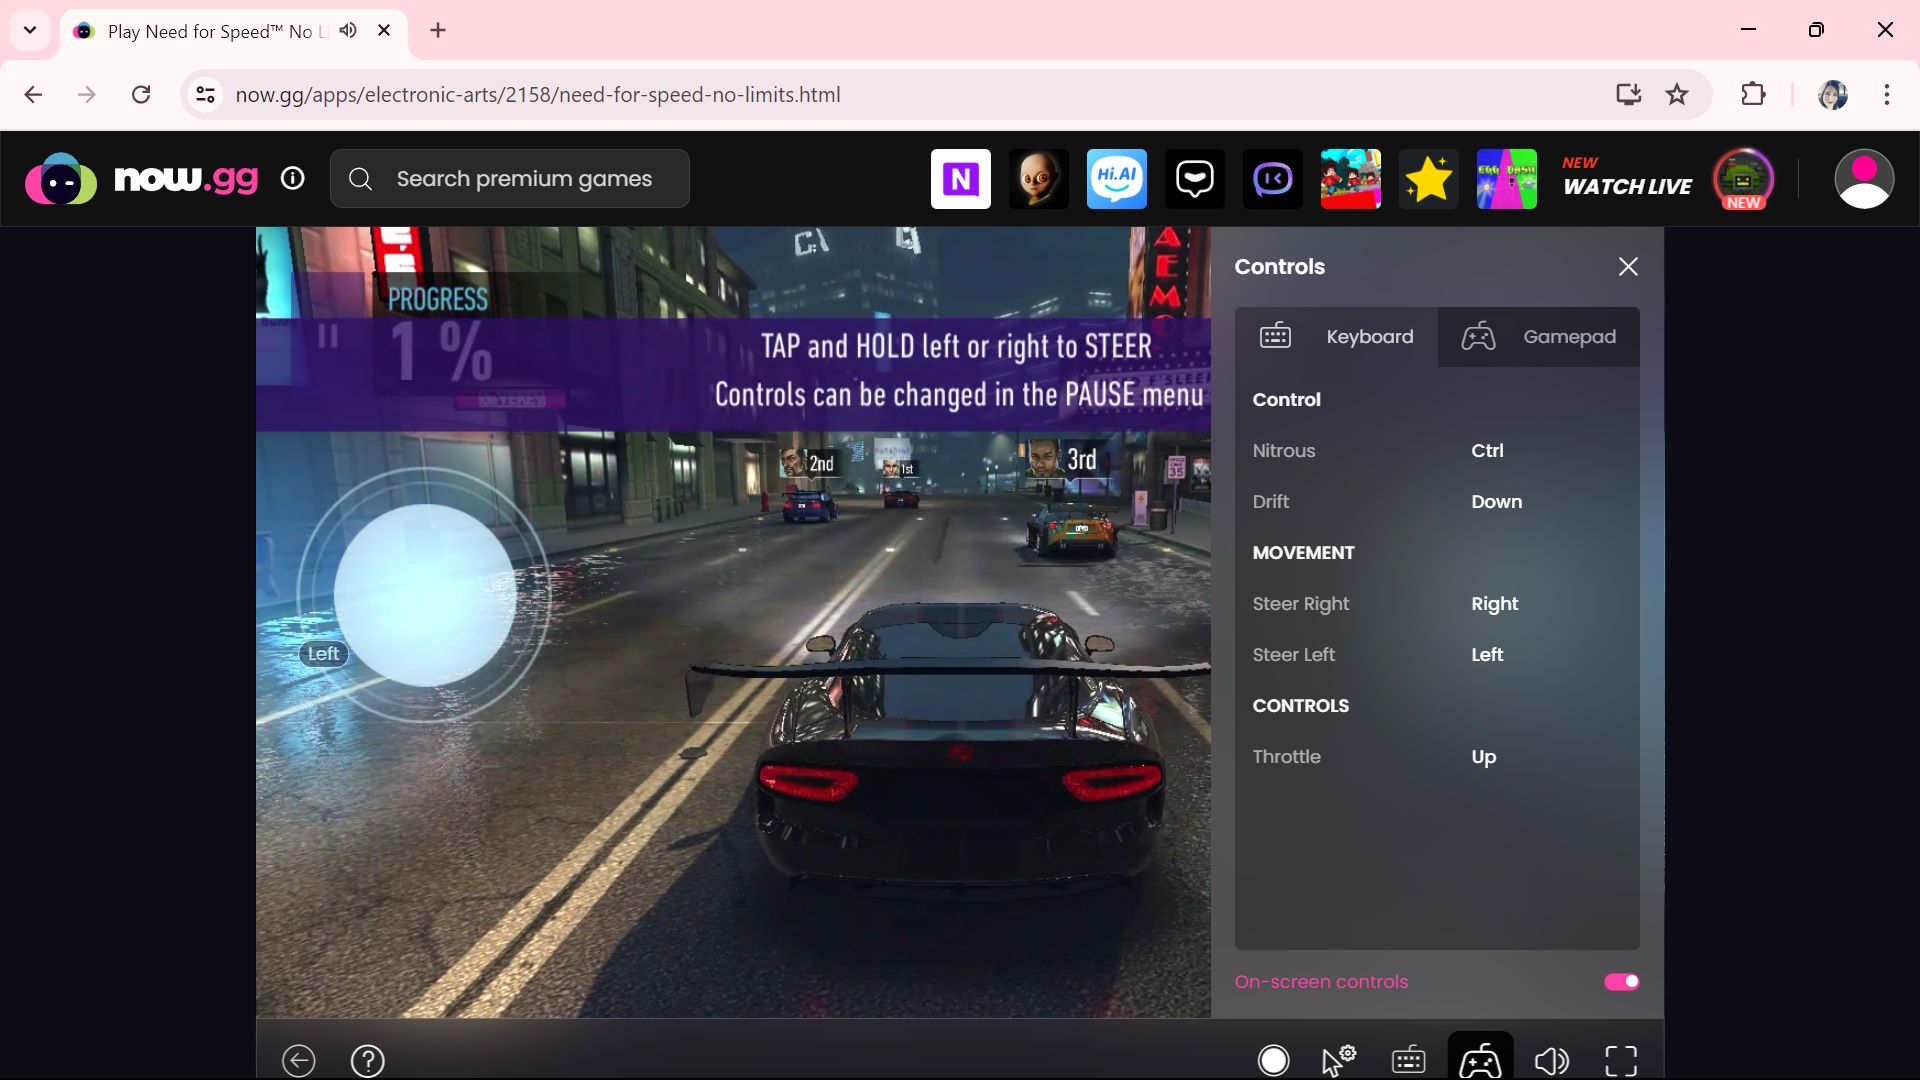This screenshot has width=1920, height=1080.
Task: Bookmark this page with the star icon
Action: [1677, 95]
